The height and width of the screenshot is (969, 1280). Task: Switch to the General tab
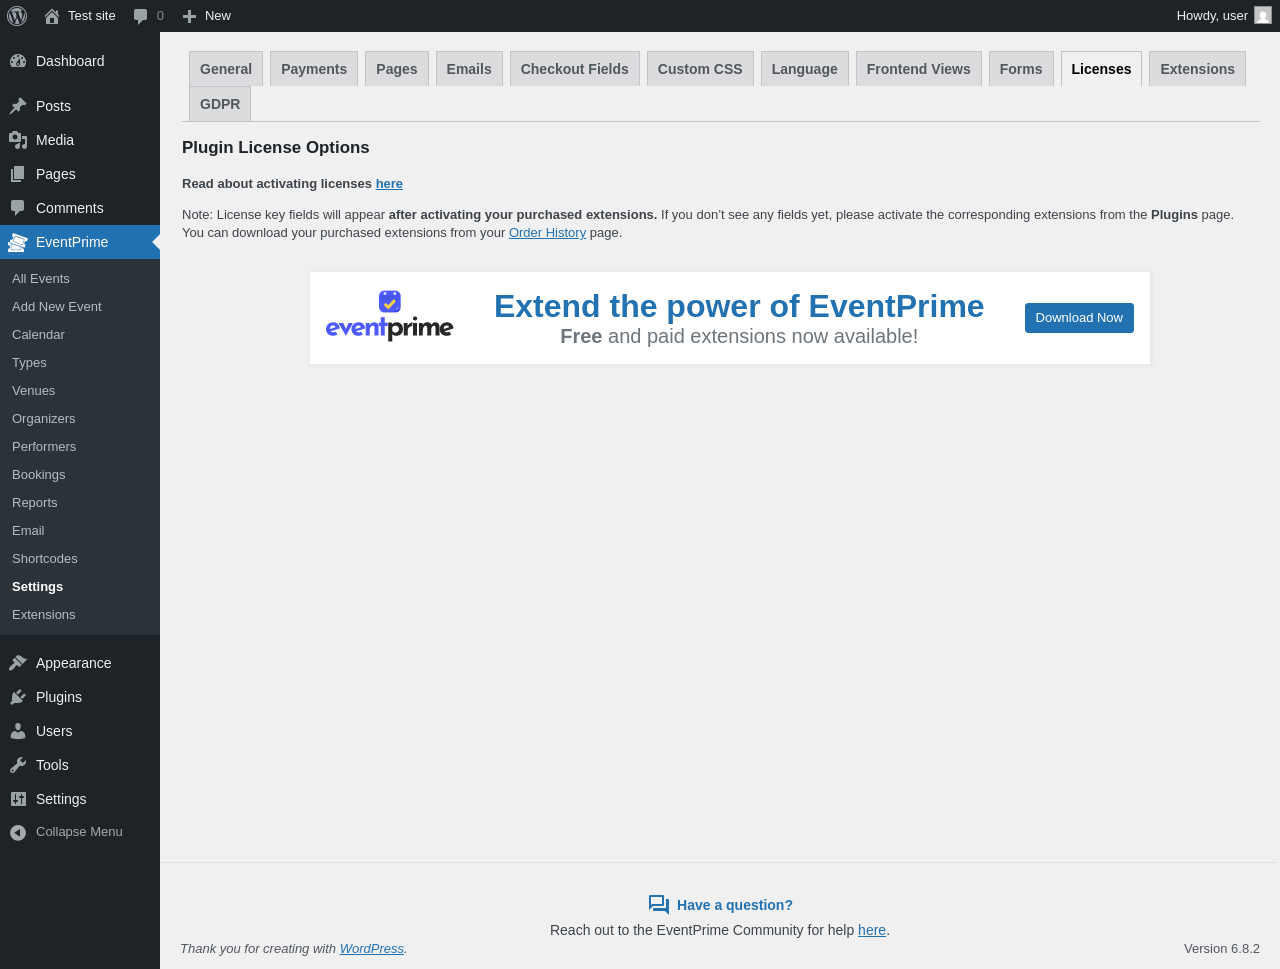226,69
